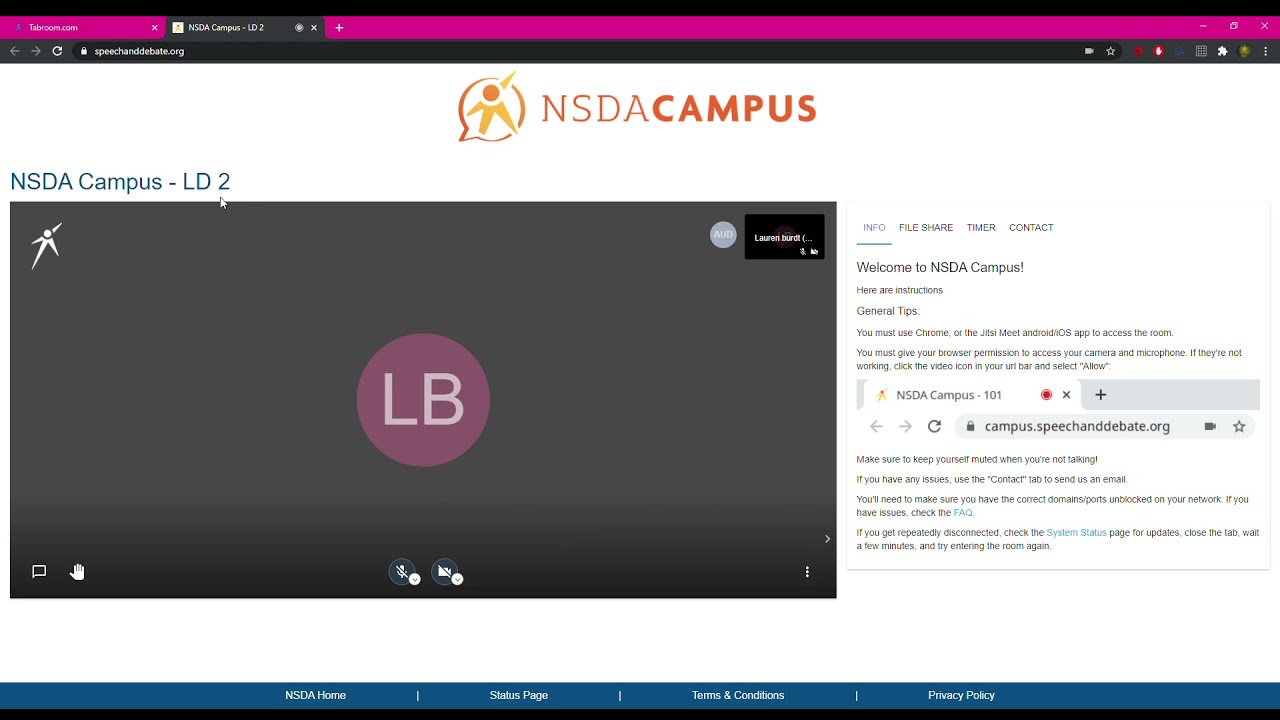
Task: Click the browser profile avatar
Action: [x=1244, y=51]
